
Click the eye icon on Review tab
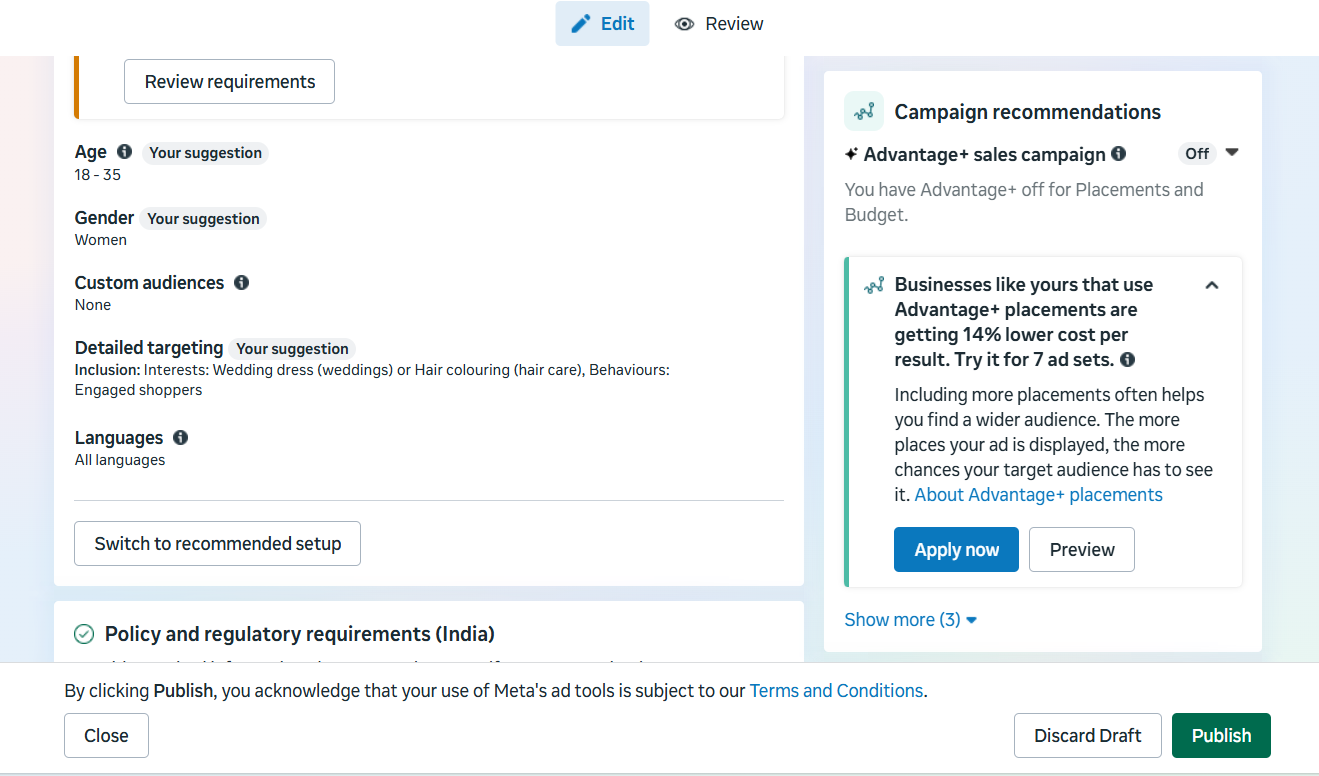pos(684,24)
